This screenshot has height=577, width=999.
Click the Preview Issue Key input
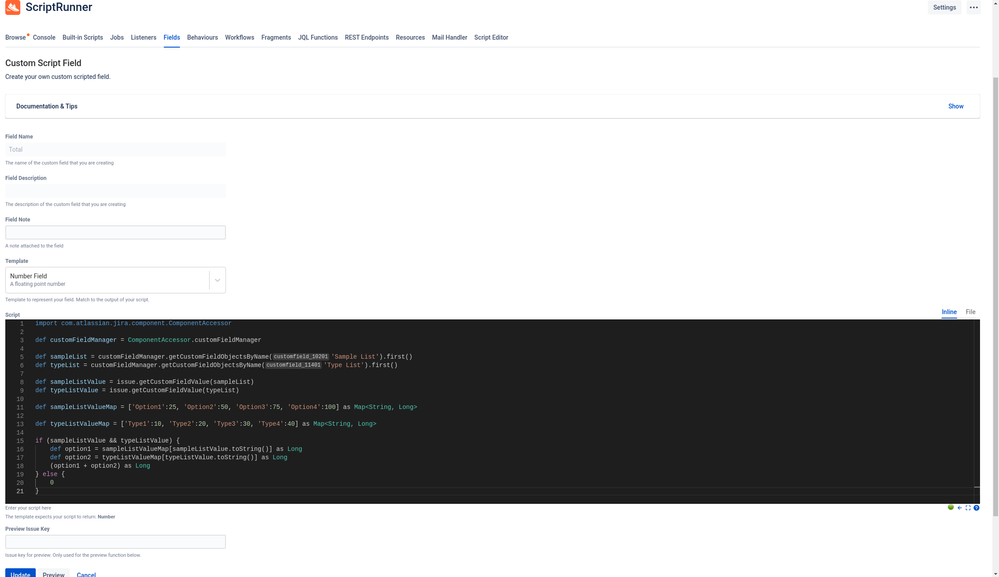[115, 542]
